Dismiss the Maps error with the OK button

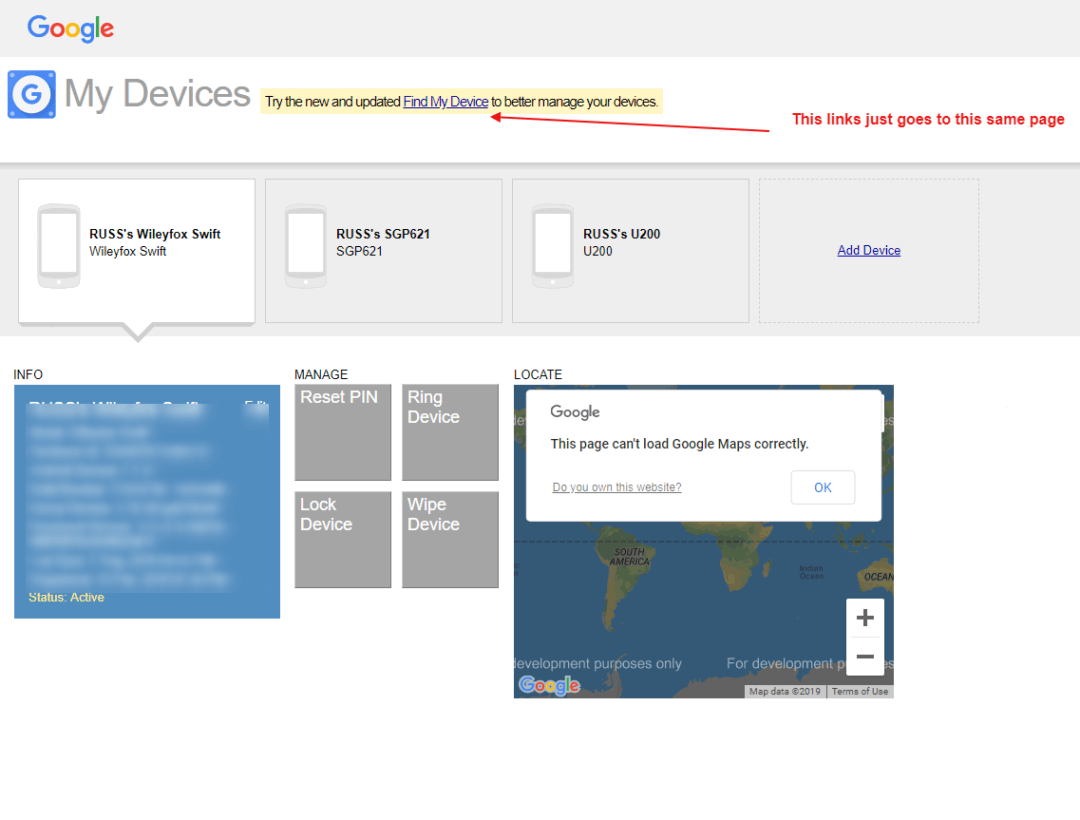point(822,487)
